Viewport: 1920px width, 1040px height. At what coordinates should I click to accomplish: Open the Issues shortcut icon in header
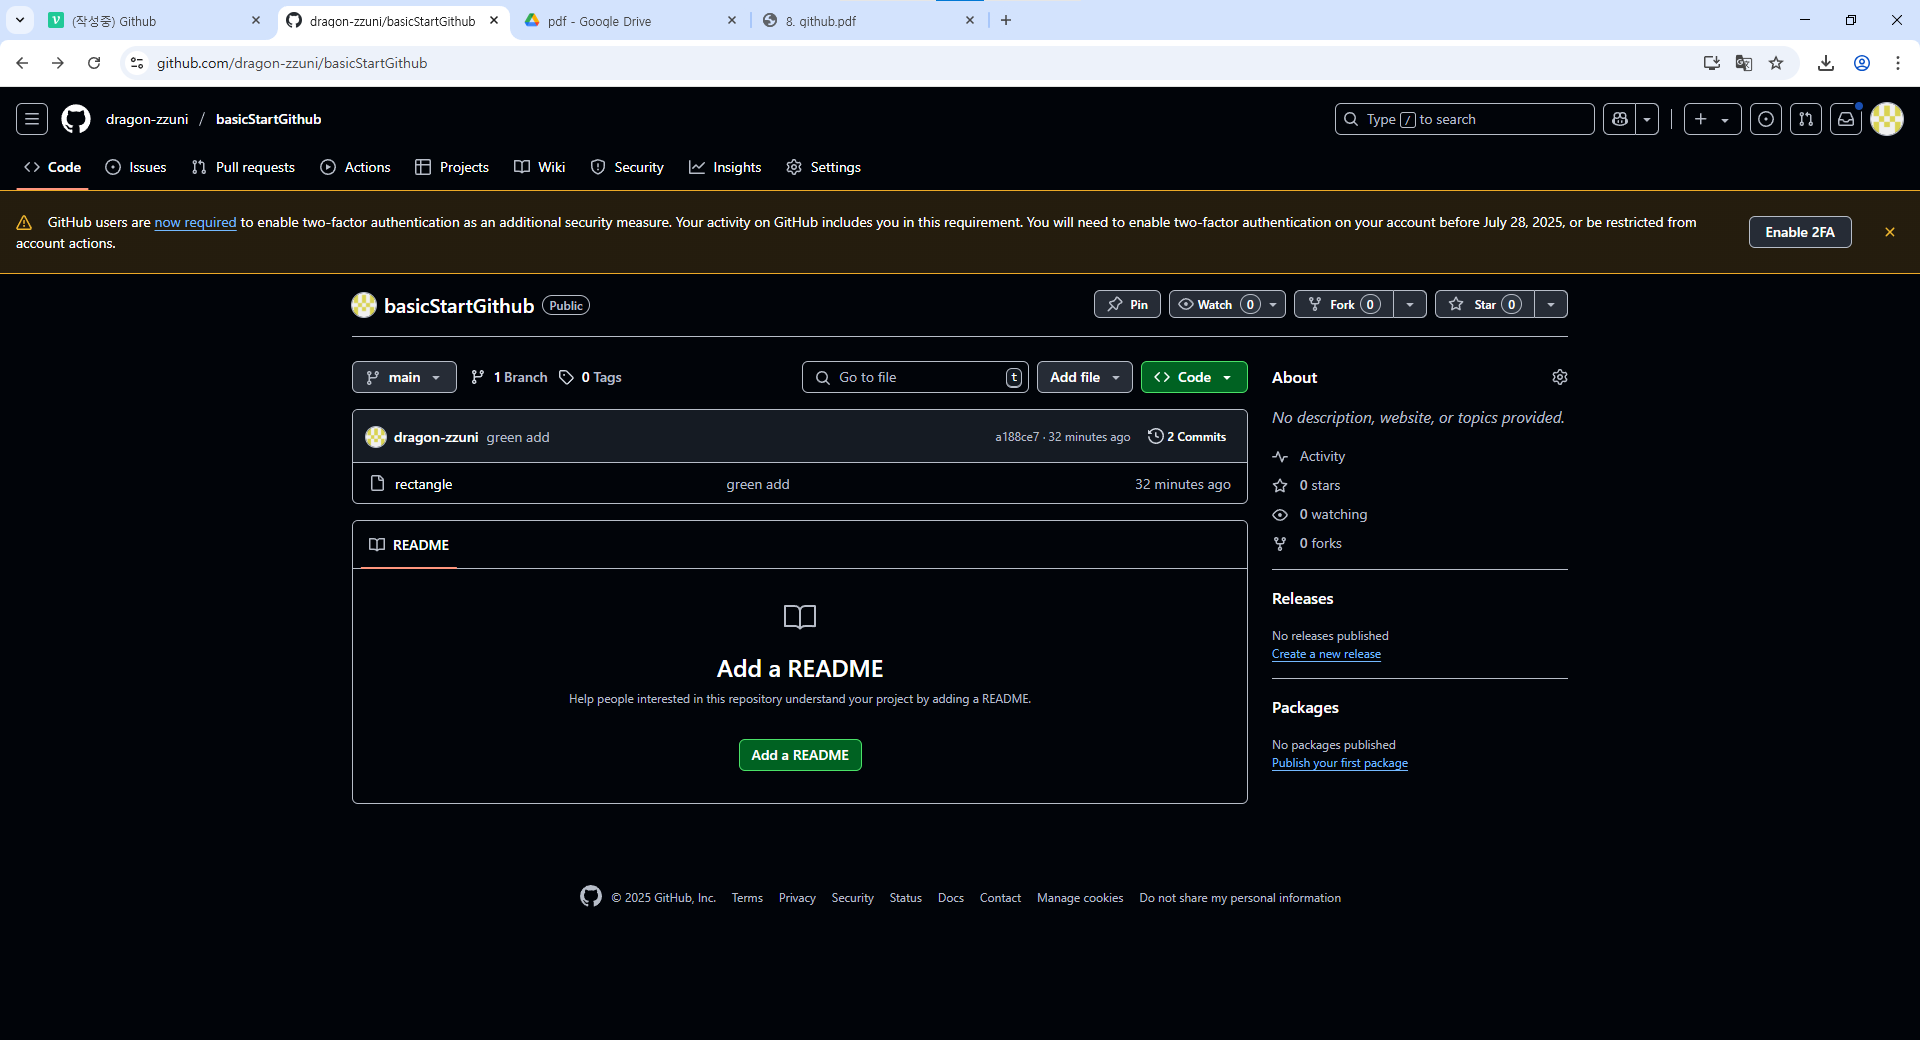(x=1766, y=119)
